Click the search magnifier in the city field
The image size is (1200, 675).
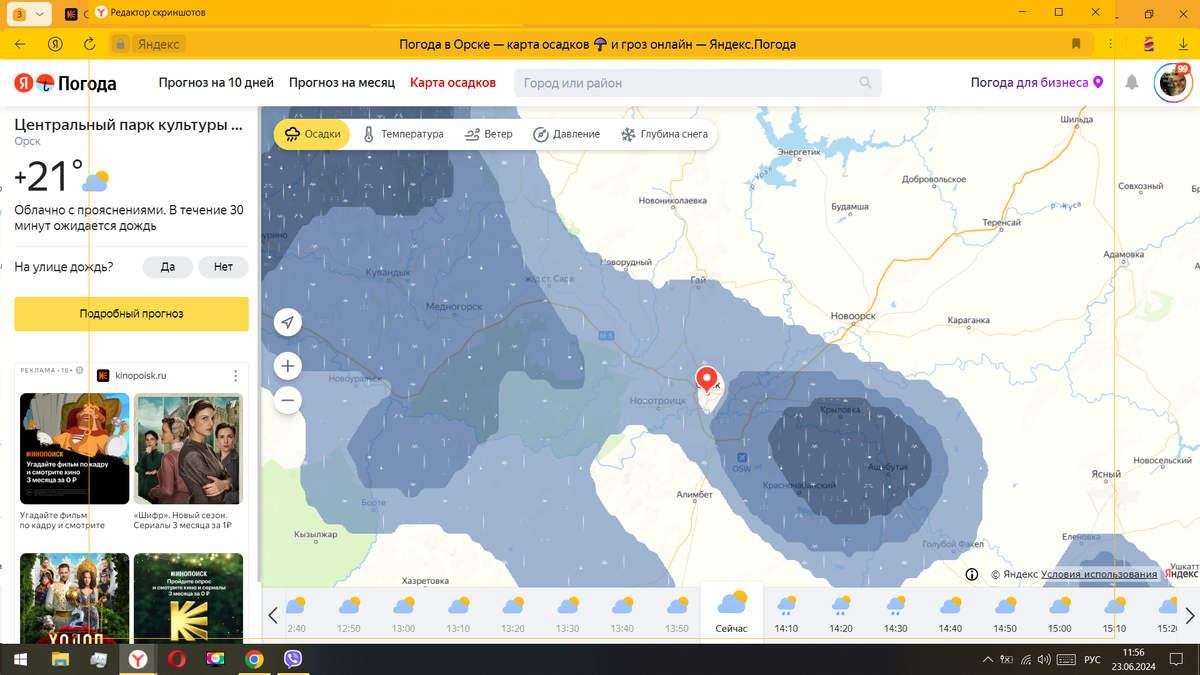click(x=866, y=83)
